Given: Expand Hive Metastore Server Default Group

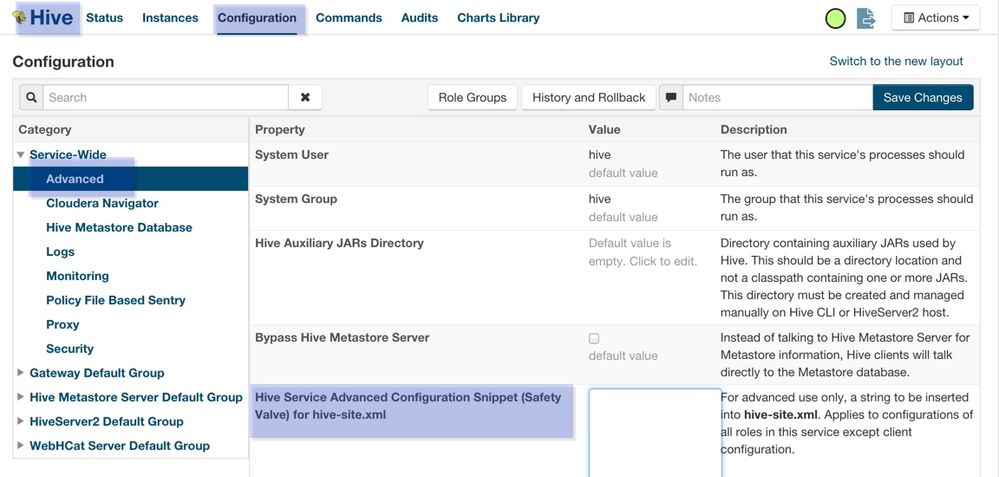Looking at the screenshot, I should (21, 397).
